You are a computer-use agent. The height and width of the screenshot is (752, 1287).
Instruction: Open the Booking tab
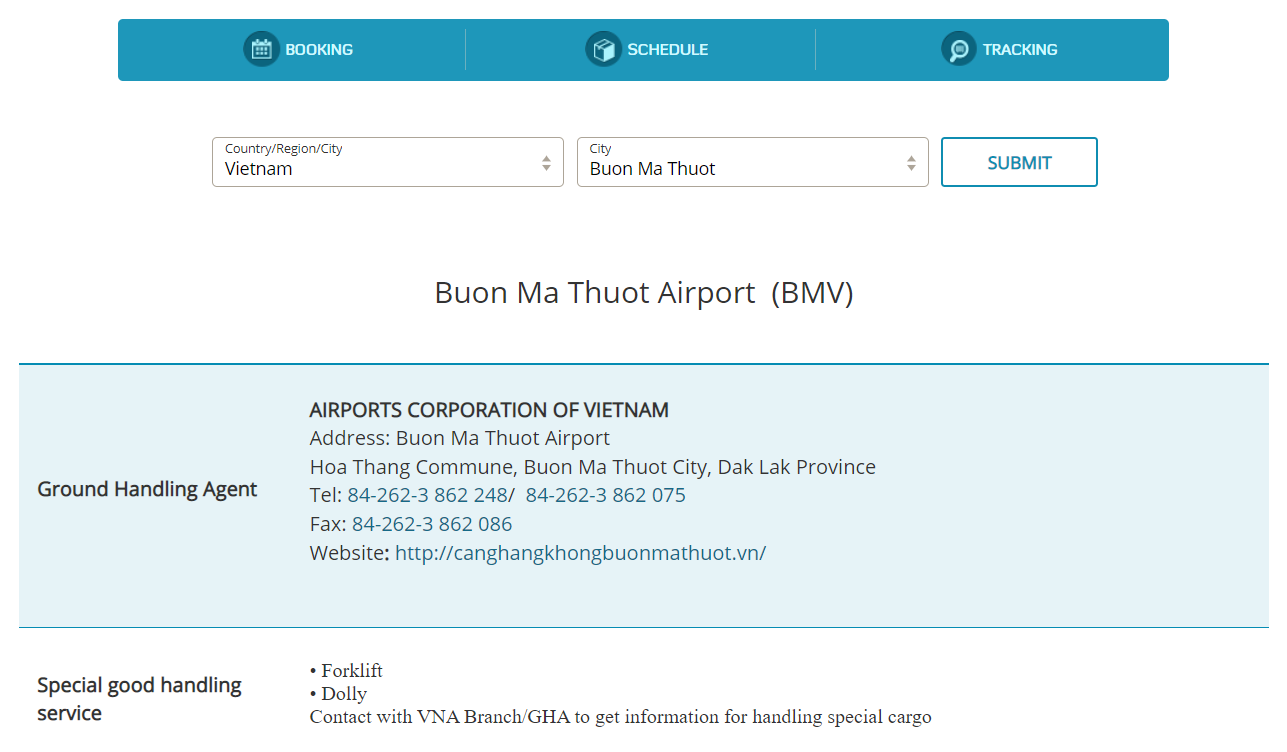(x=298, y=49)
